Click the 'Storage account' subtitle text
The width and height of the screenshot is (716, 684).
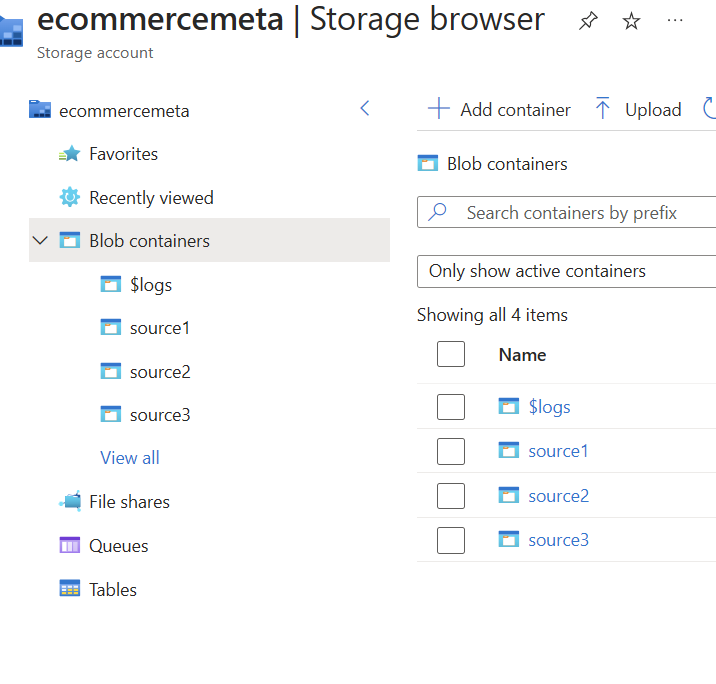coord(95,53)
